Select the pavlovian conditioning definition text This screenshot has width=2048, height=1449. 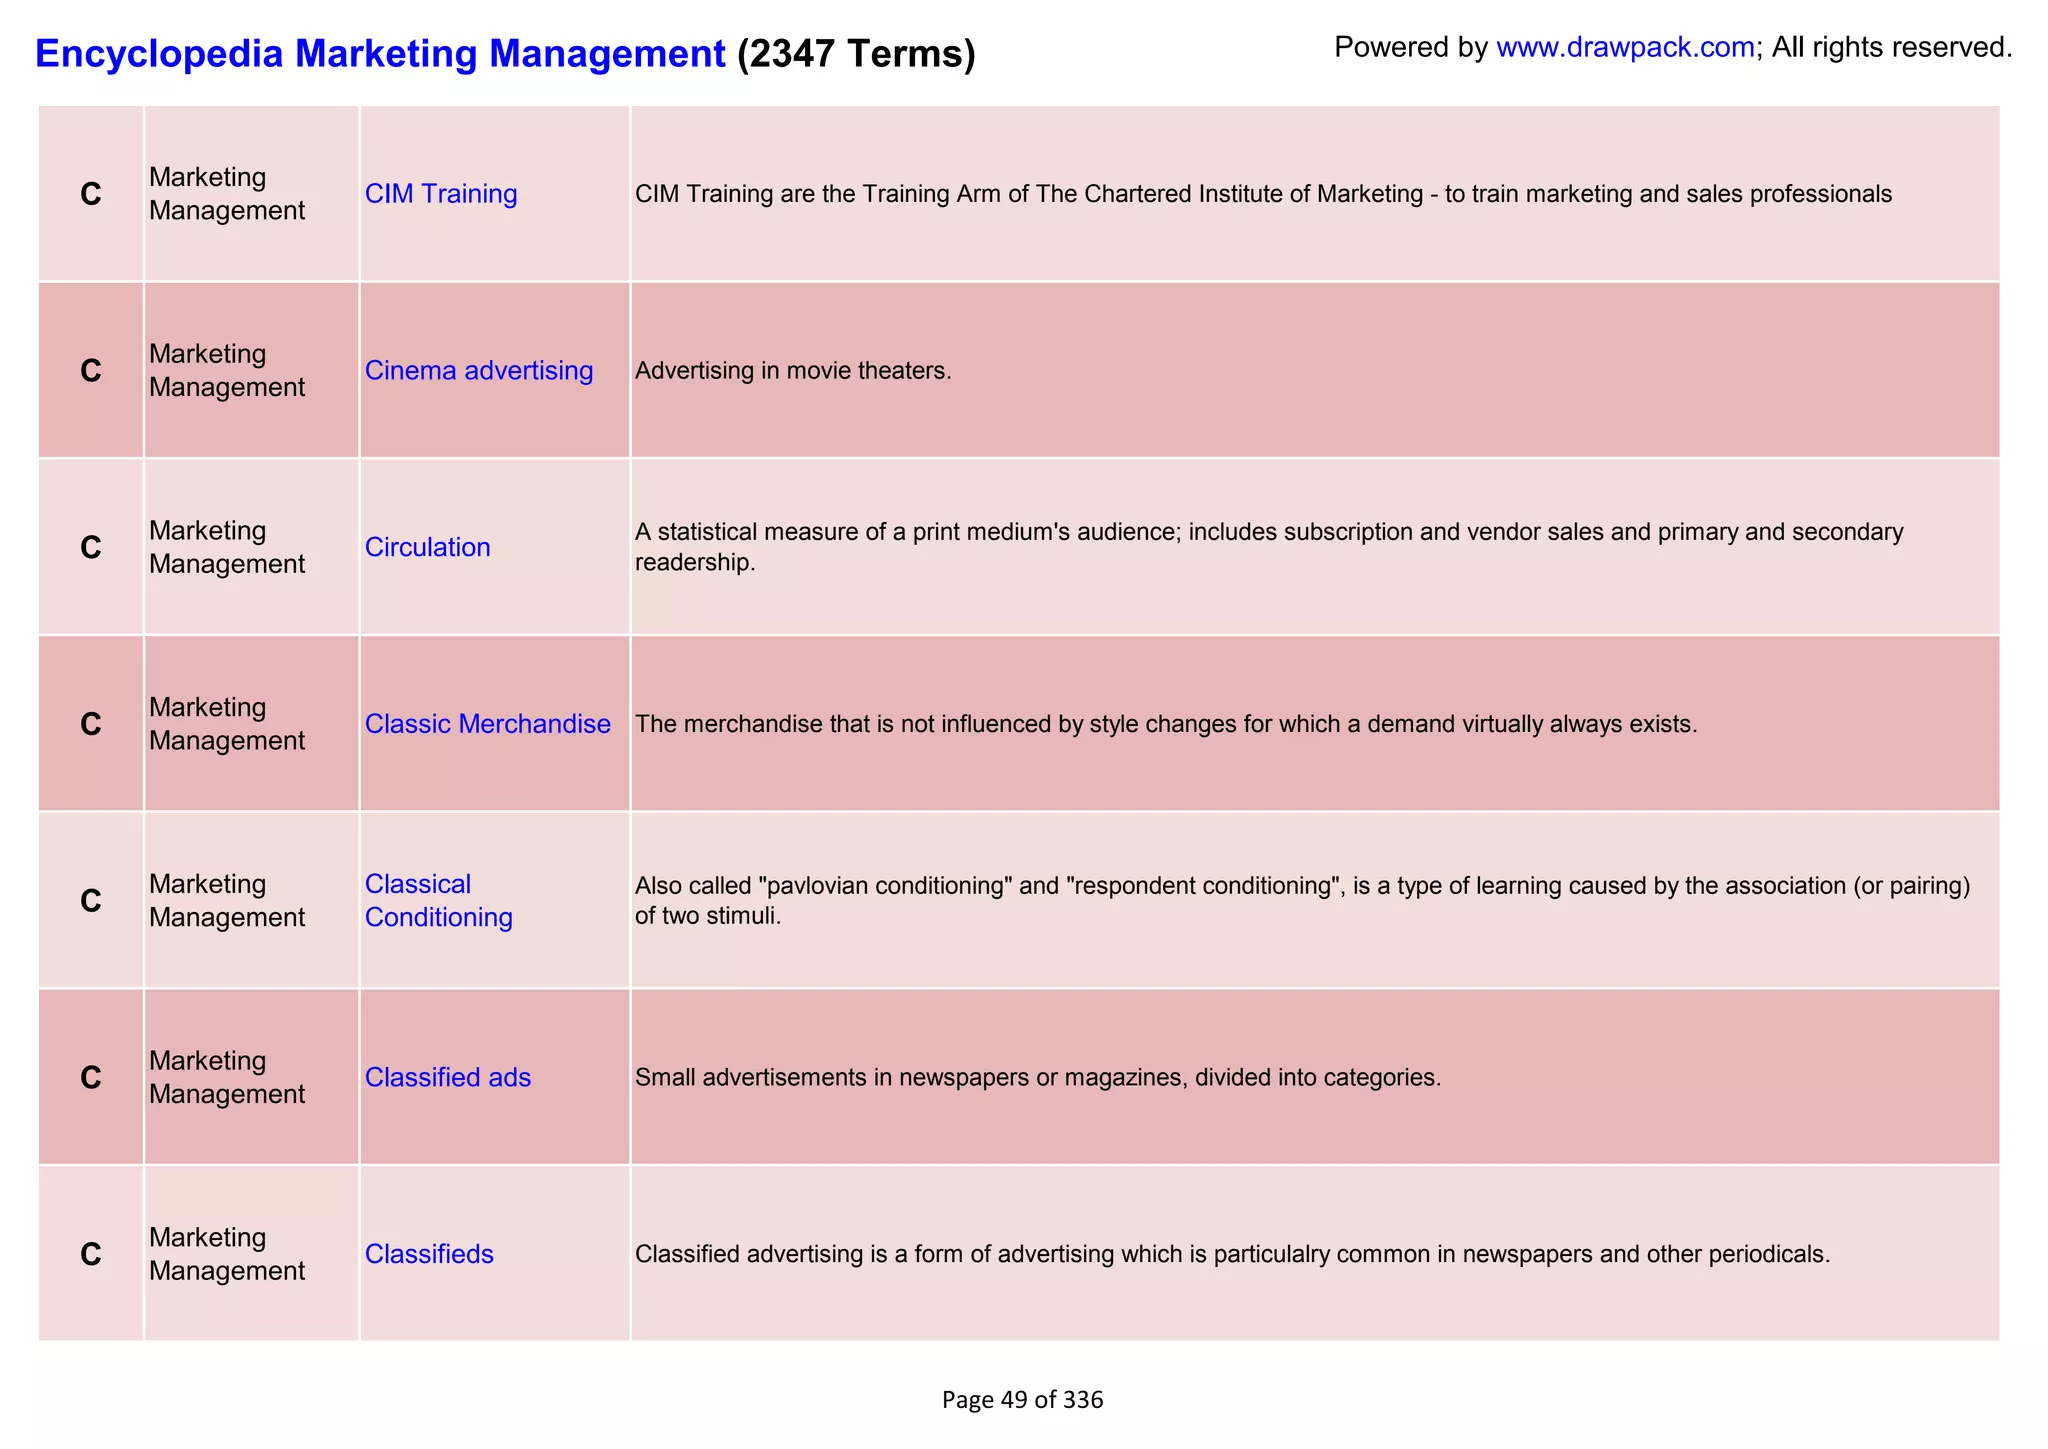pos(1302,900)
